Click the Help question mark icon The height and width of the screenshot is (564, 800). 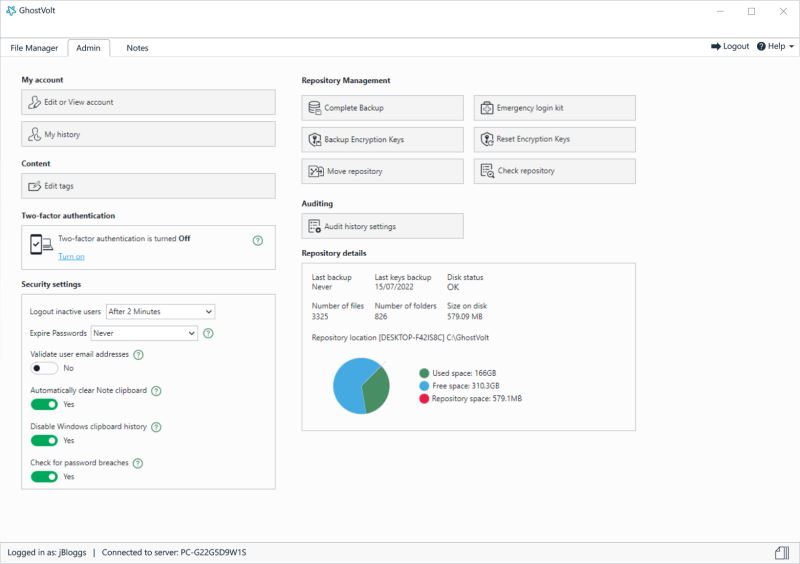(761, 46)
